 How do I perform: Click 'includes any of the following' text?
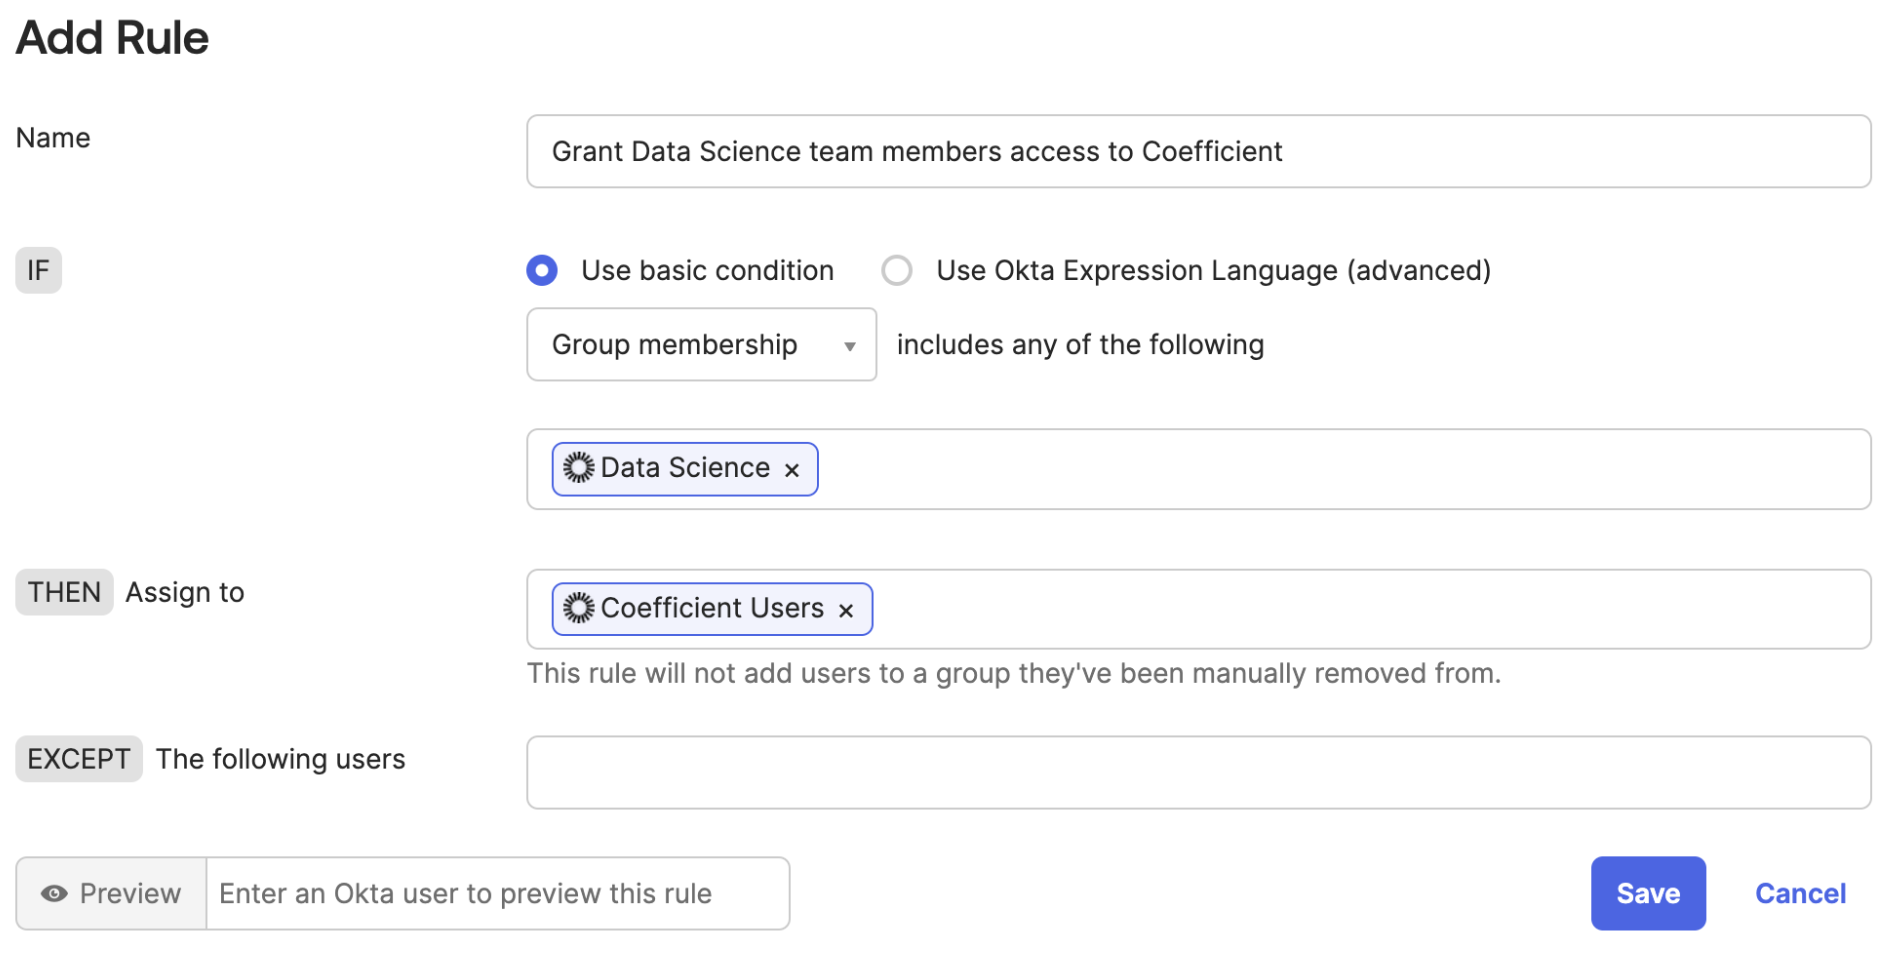tap(1081, 345)
